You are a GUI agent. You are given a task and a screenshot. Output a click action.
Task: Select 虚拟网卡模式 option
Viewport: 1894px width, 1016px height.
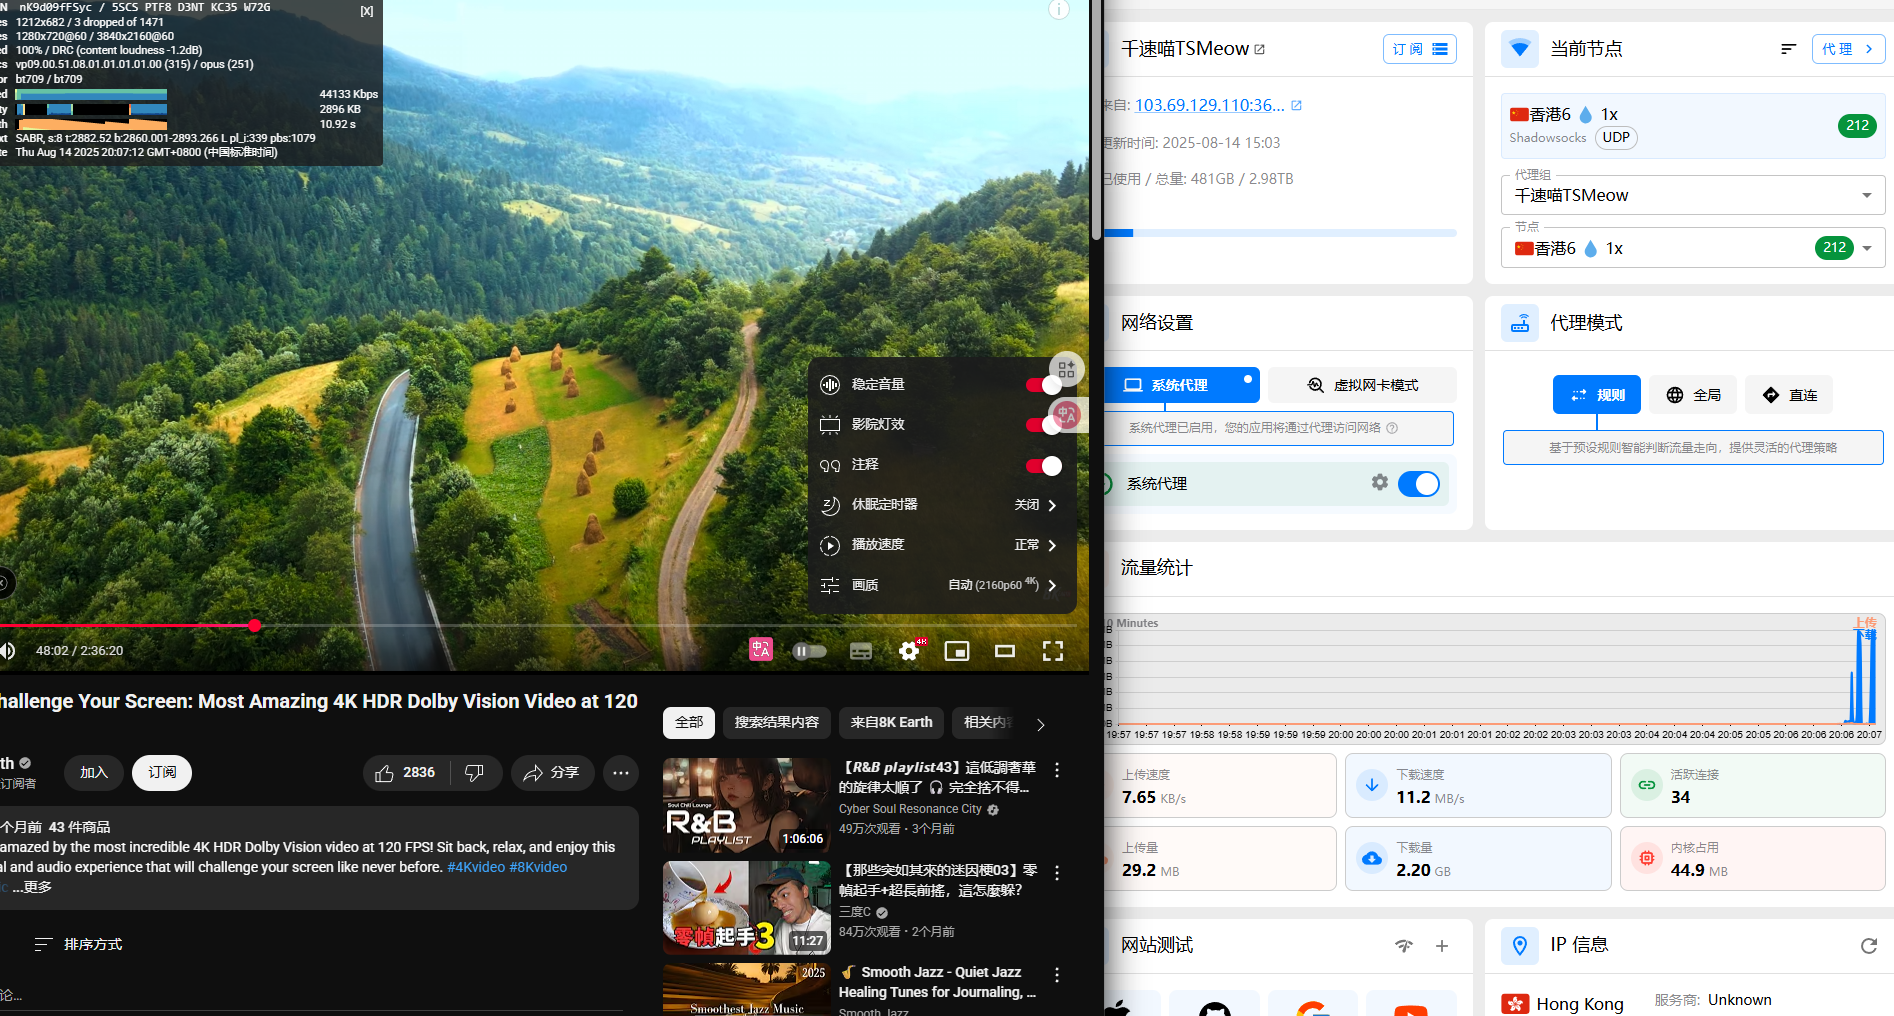tap(1362, 385)
